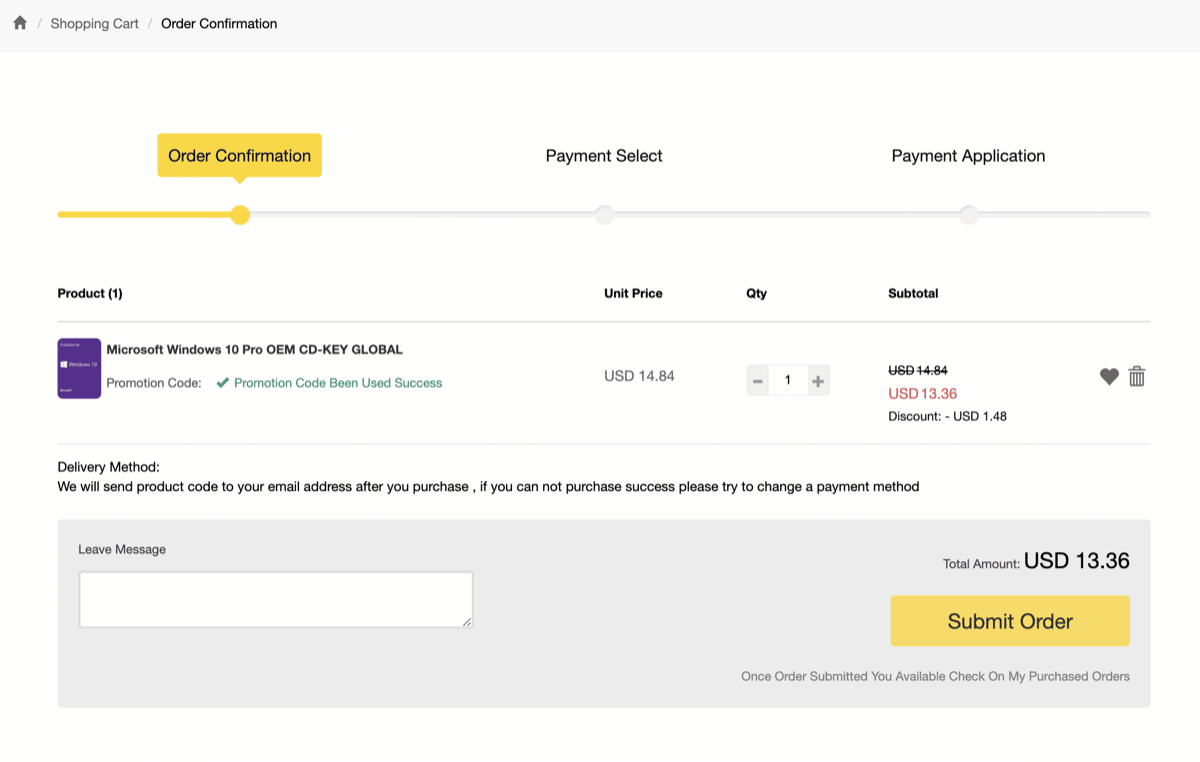Open the Windows 10 Pro product thumbnail

(x=79, y=368)
